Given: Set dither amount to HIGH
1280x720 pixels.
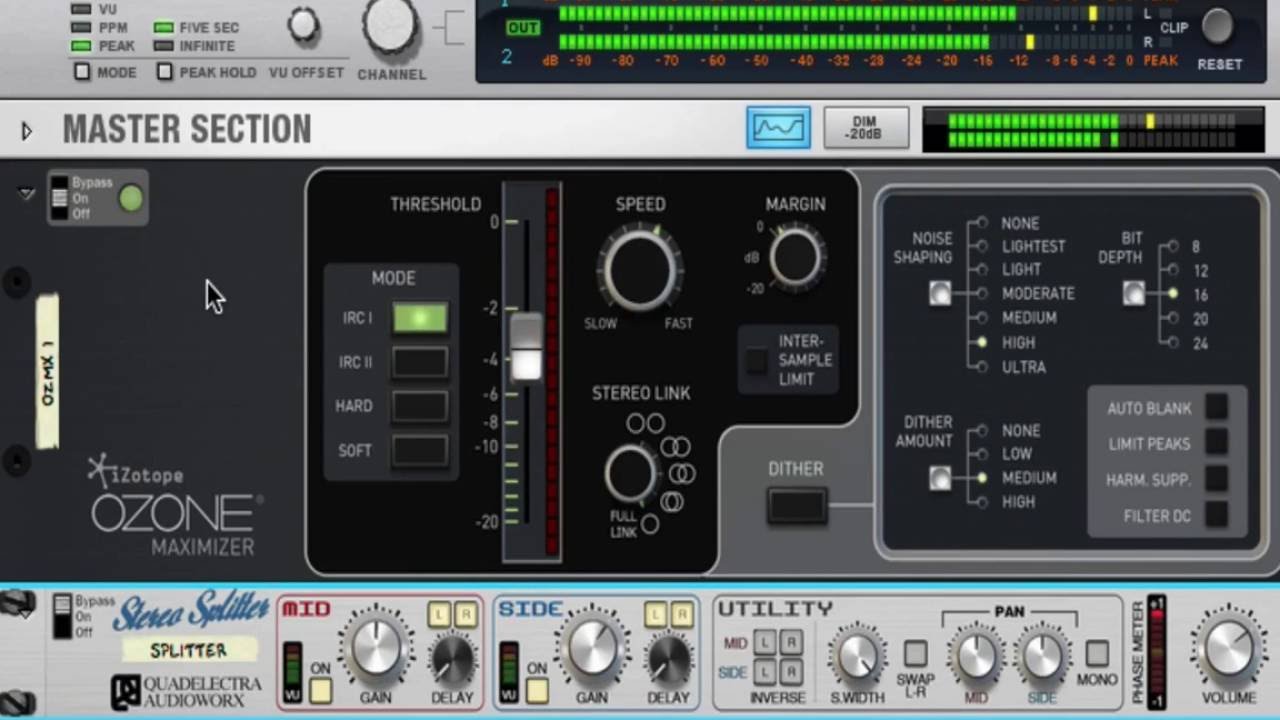Looking at the screenshot, I should (x=983, y=502).
